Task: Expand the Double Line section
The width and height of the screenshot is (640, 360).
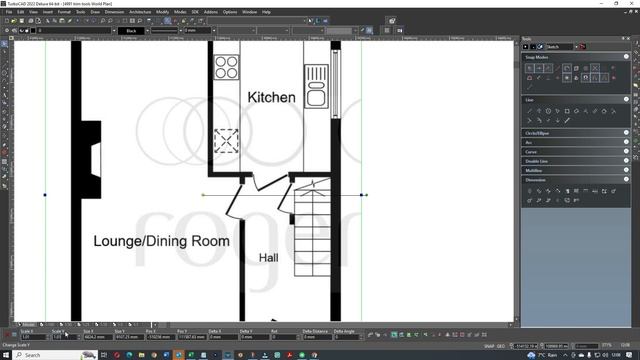Action: point(626,161)
